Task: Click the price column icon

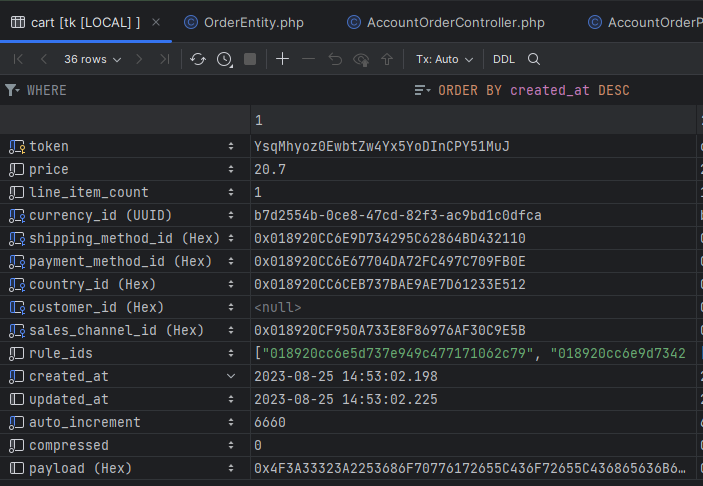Action: [17, 169]
